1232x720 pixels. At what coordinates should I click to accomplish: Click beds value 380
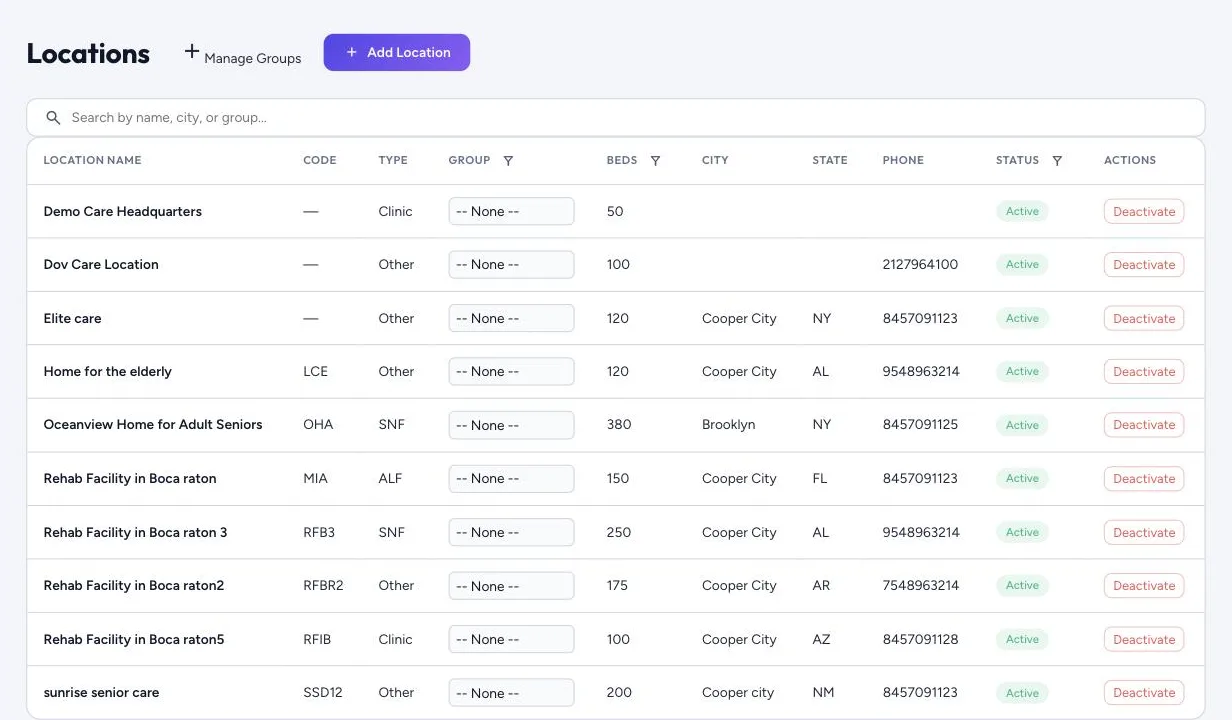click(x=619, y=425)
